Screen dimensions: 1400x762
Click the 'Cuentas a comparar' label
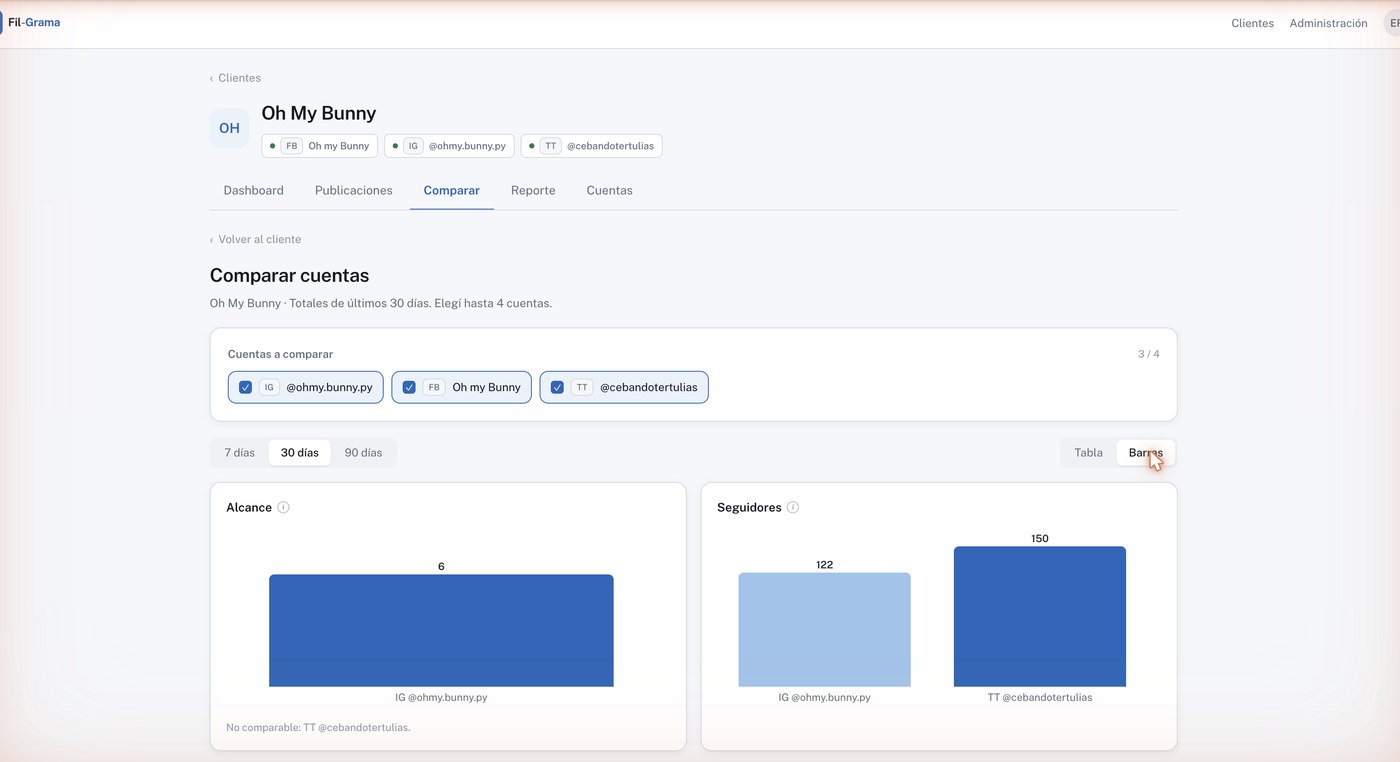click(x=280, y=354)
